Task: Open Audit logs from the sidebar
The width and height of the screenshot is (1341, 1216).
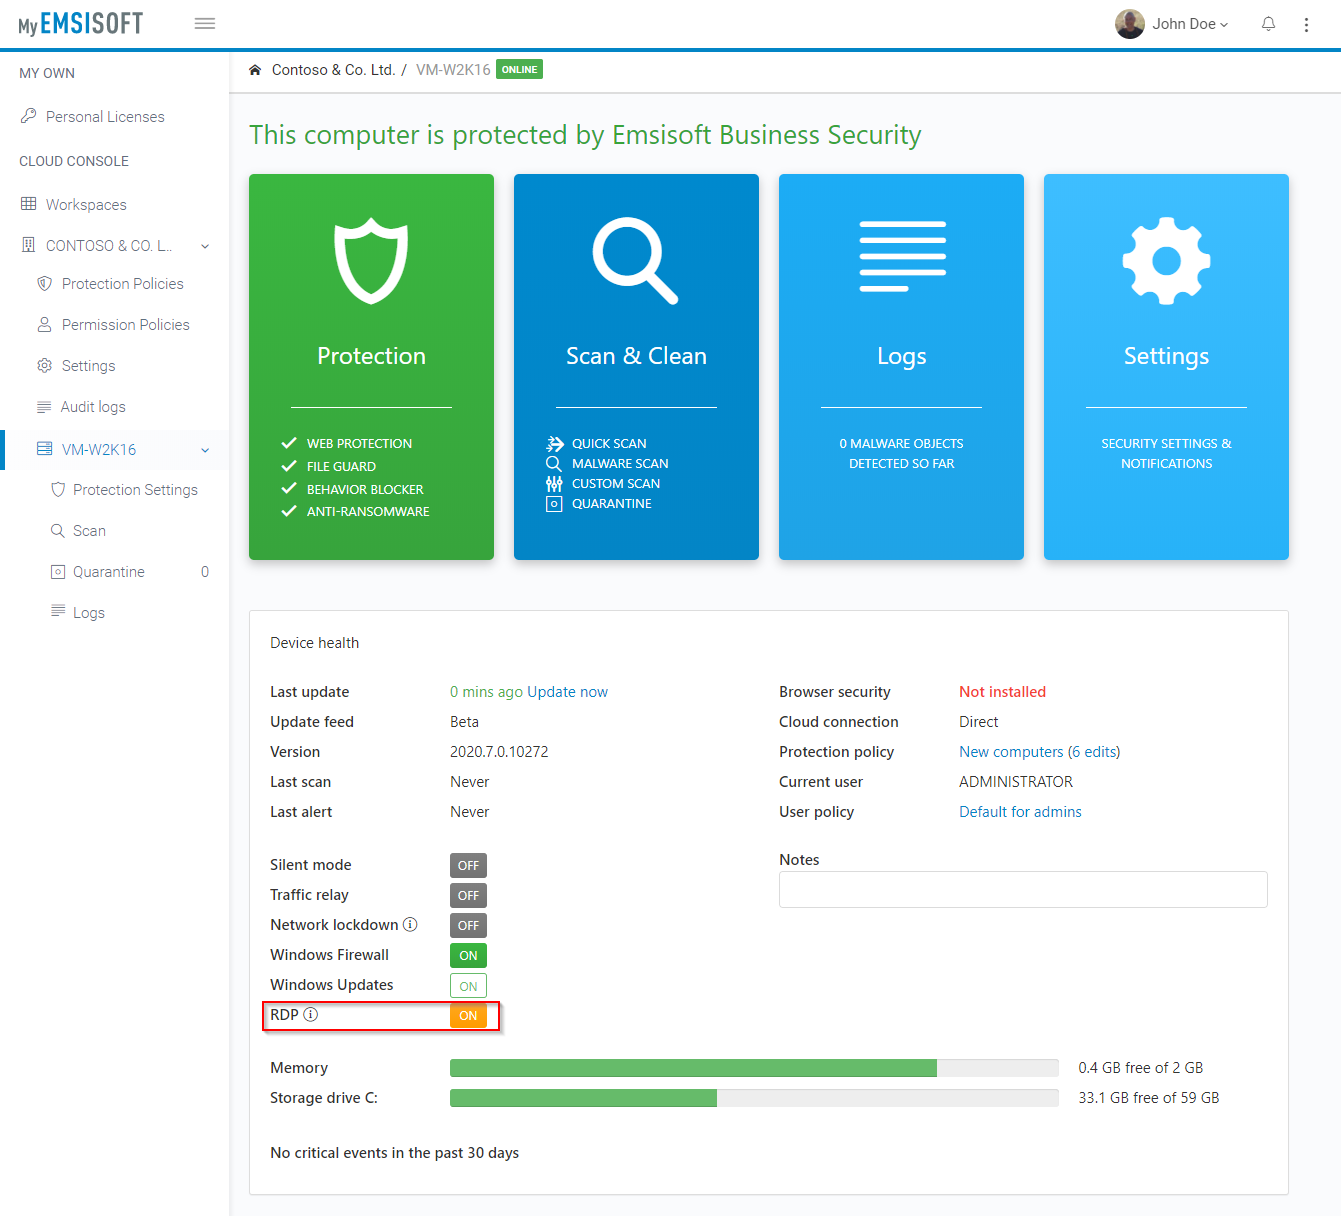Action: (93, 406)
